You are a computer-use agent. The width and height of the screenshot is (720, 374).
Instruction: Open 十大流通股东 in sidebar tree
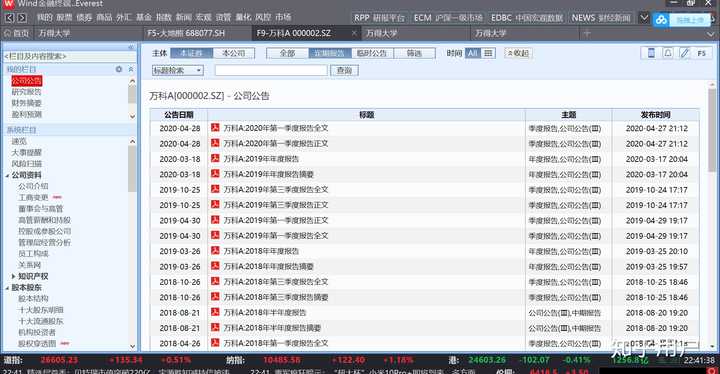point(40,321)
